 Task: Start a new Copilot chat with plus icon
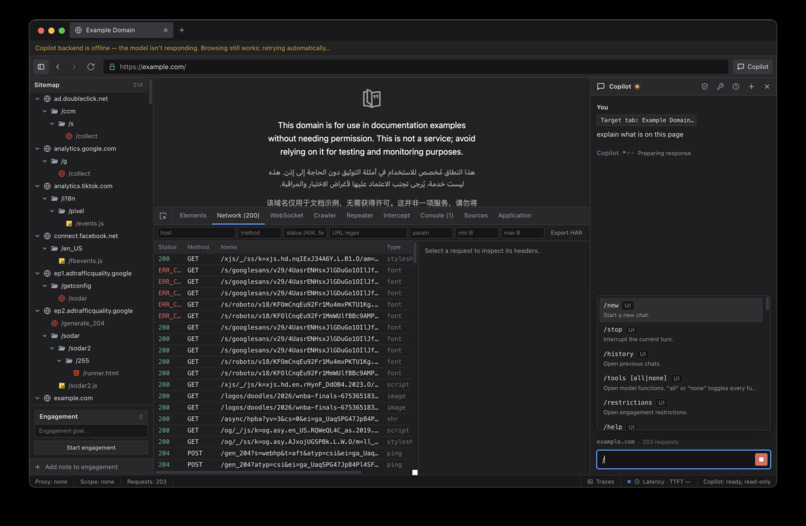coord(752,86)
